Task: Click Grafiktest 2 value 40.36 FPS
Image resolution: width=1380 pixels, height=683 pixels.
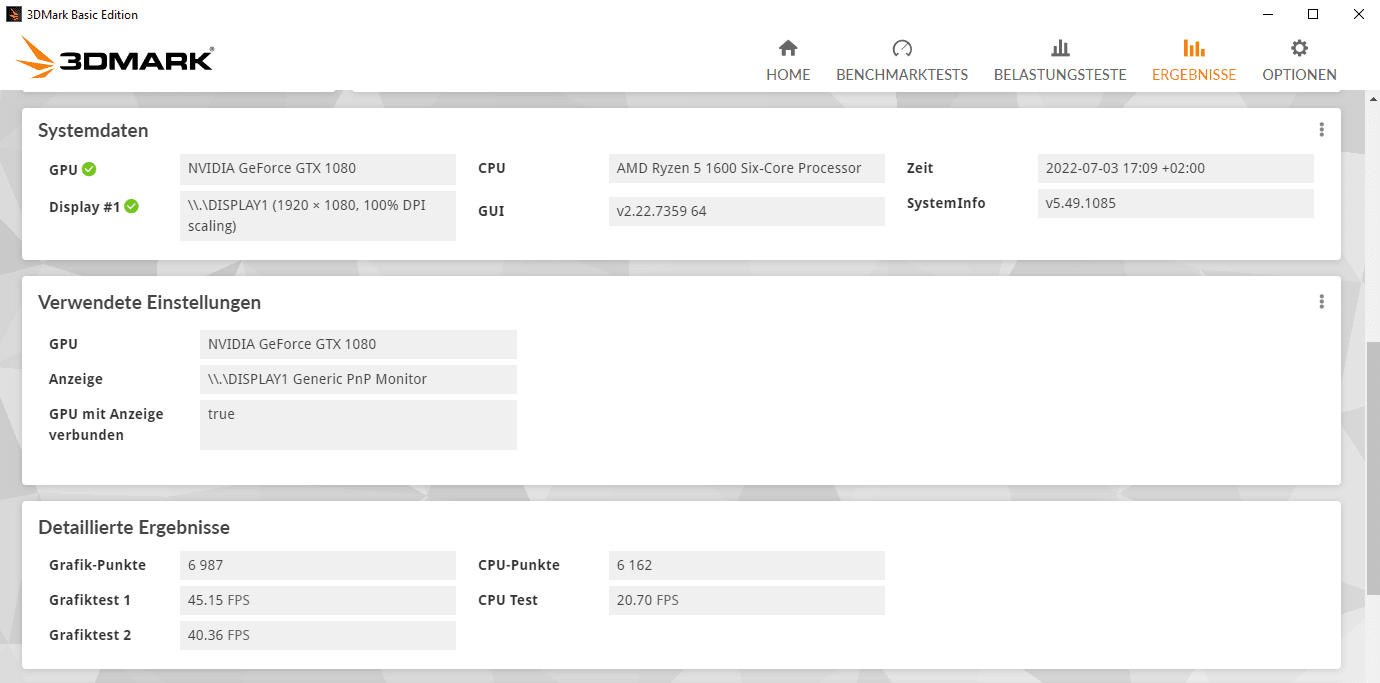Action: 318,635
